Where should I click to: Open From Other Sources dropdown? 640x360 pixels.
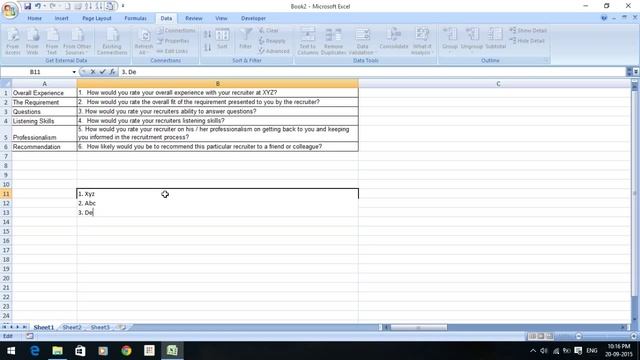pos(77,41)
